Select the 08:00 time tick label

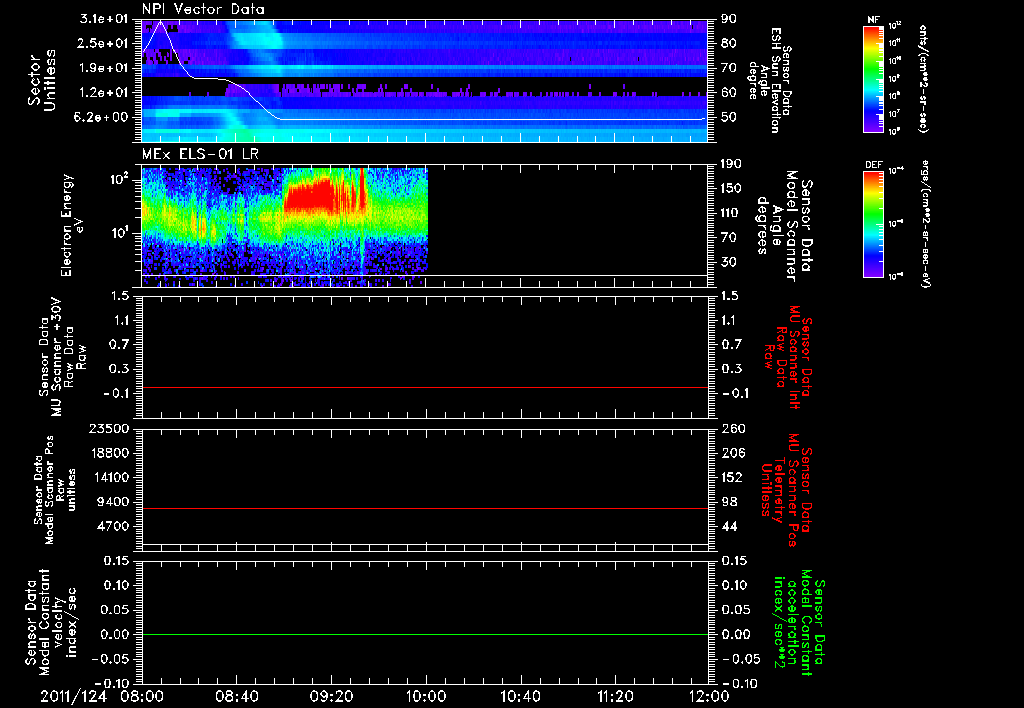(142, 696)
